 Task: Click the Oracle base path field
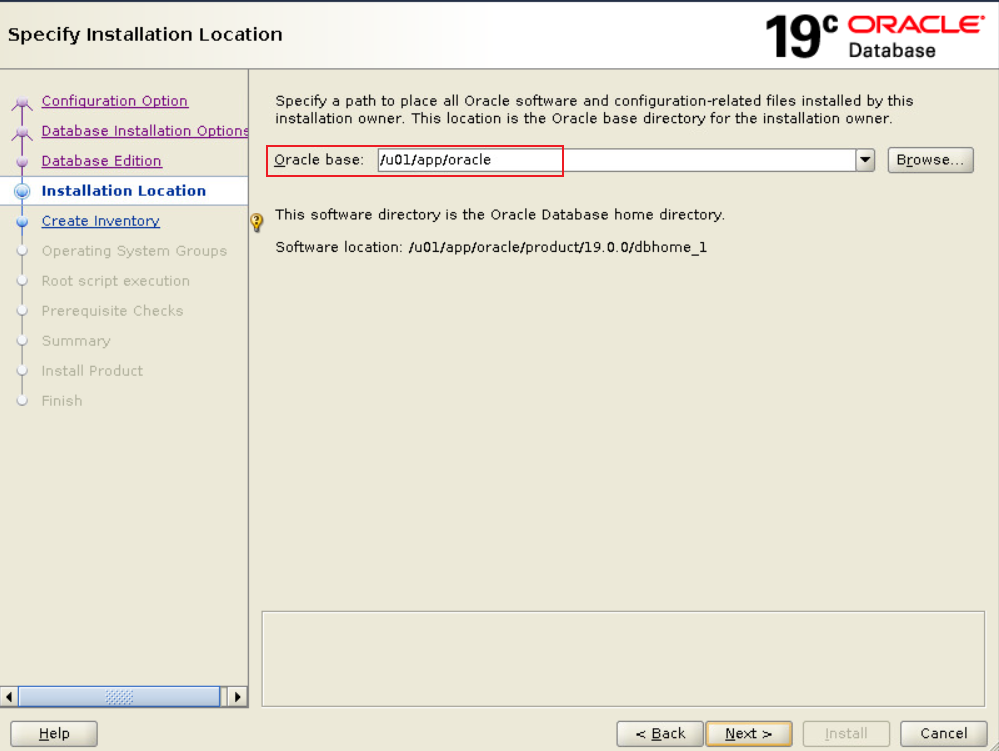617,160
